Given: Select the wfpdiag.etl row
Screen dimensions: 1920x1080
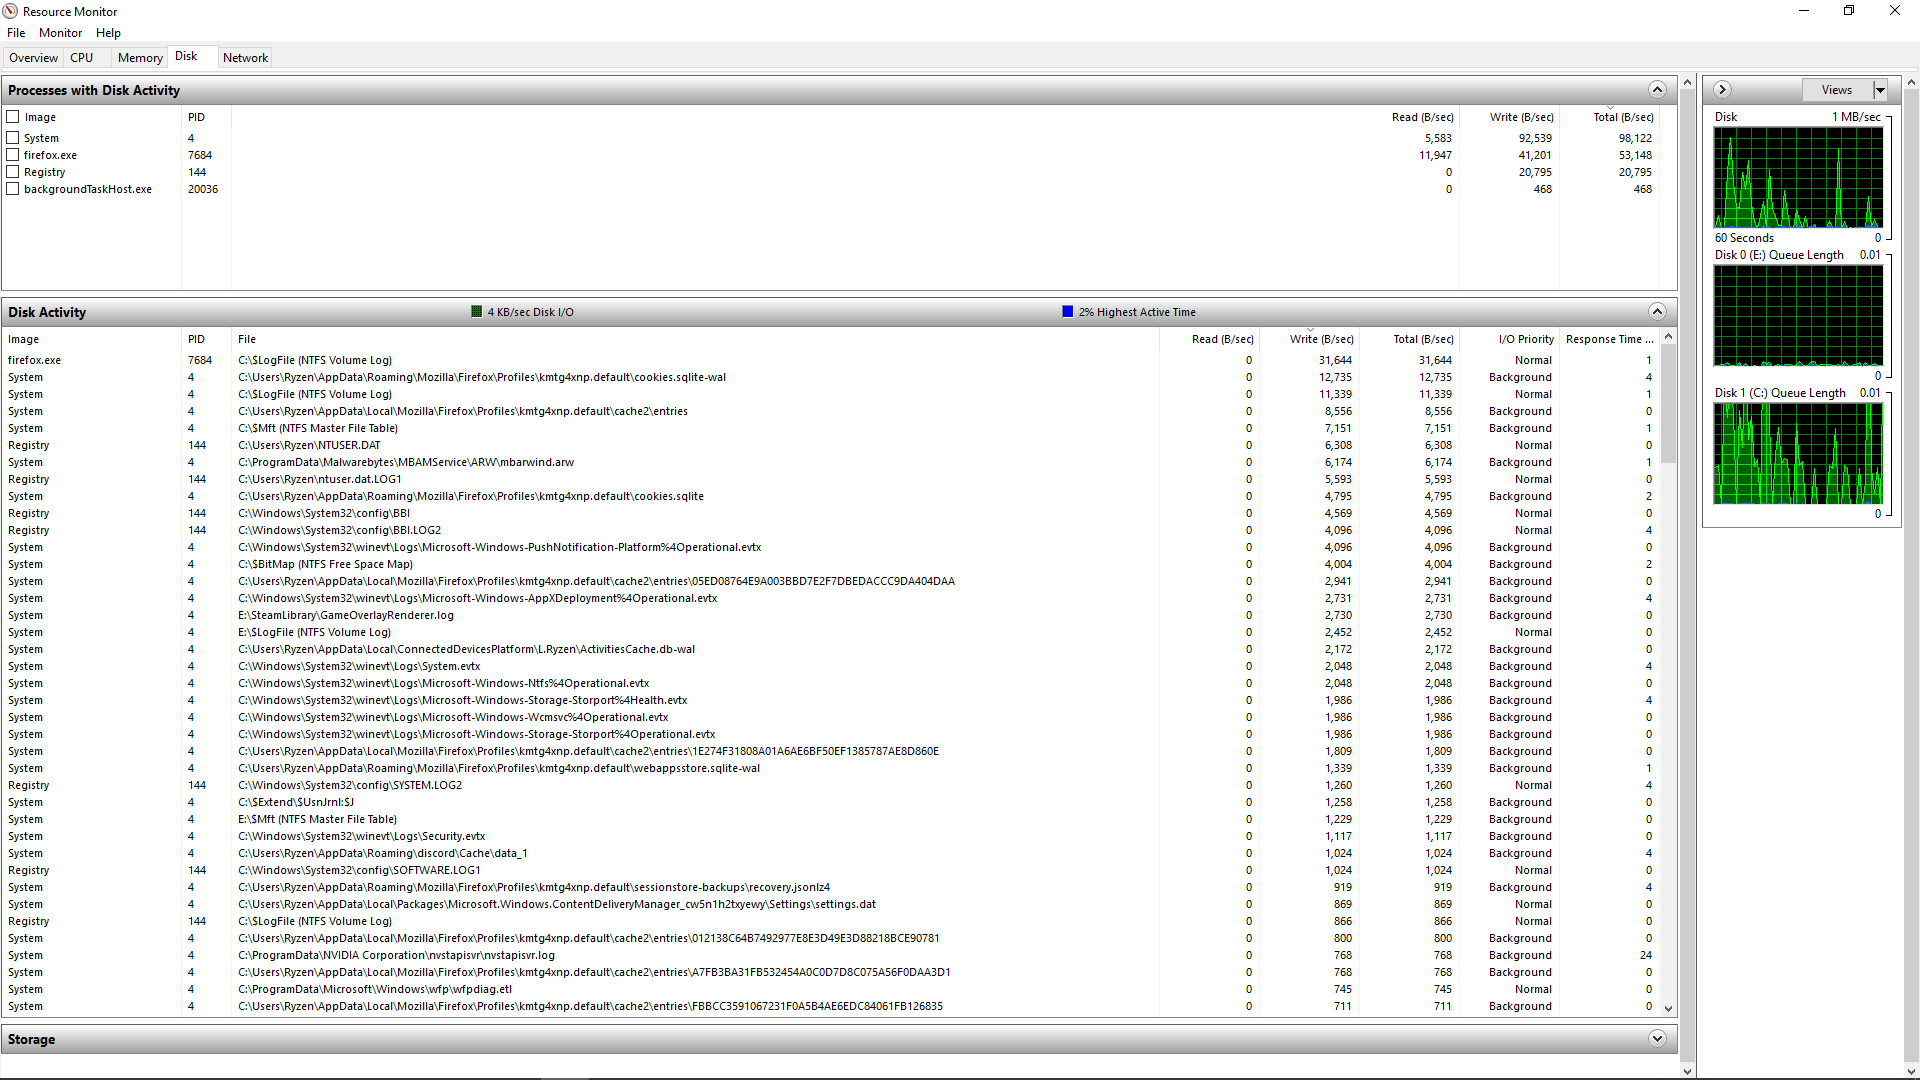Looking at the screenshot, I should 830,989.
